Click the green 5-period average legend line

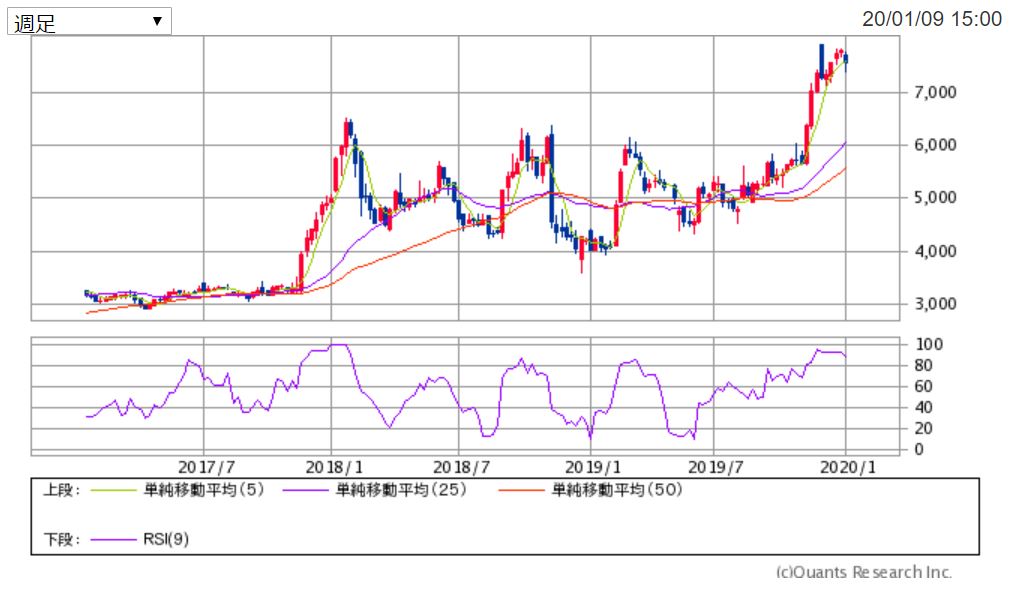(x=113, y=491)
